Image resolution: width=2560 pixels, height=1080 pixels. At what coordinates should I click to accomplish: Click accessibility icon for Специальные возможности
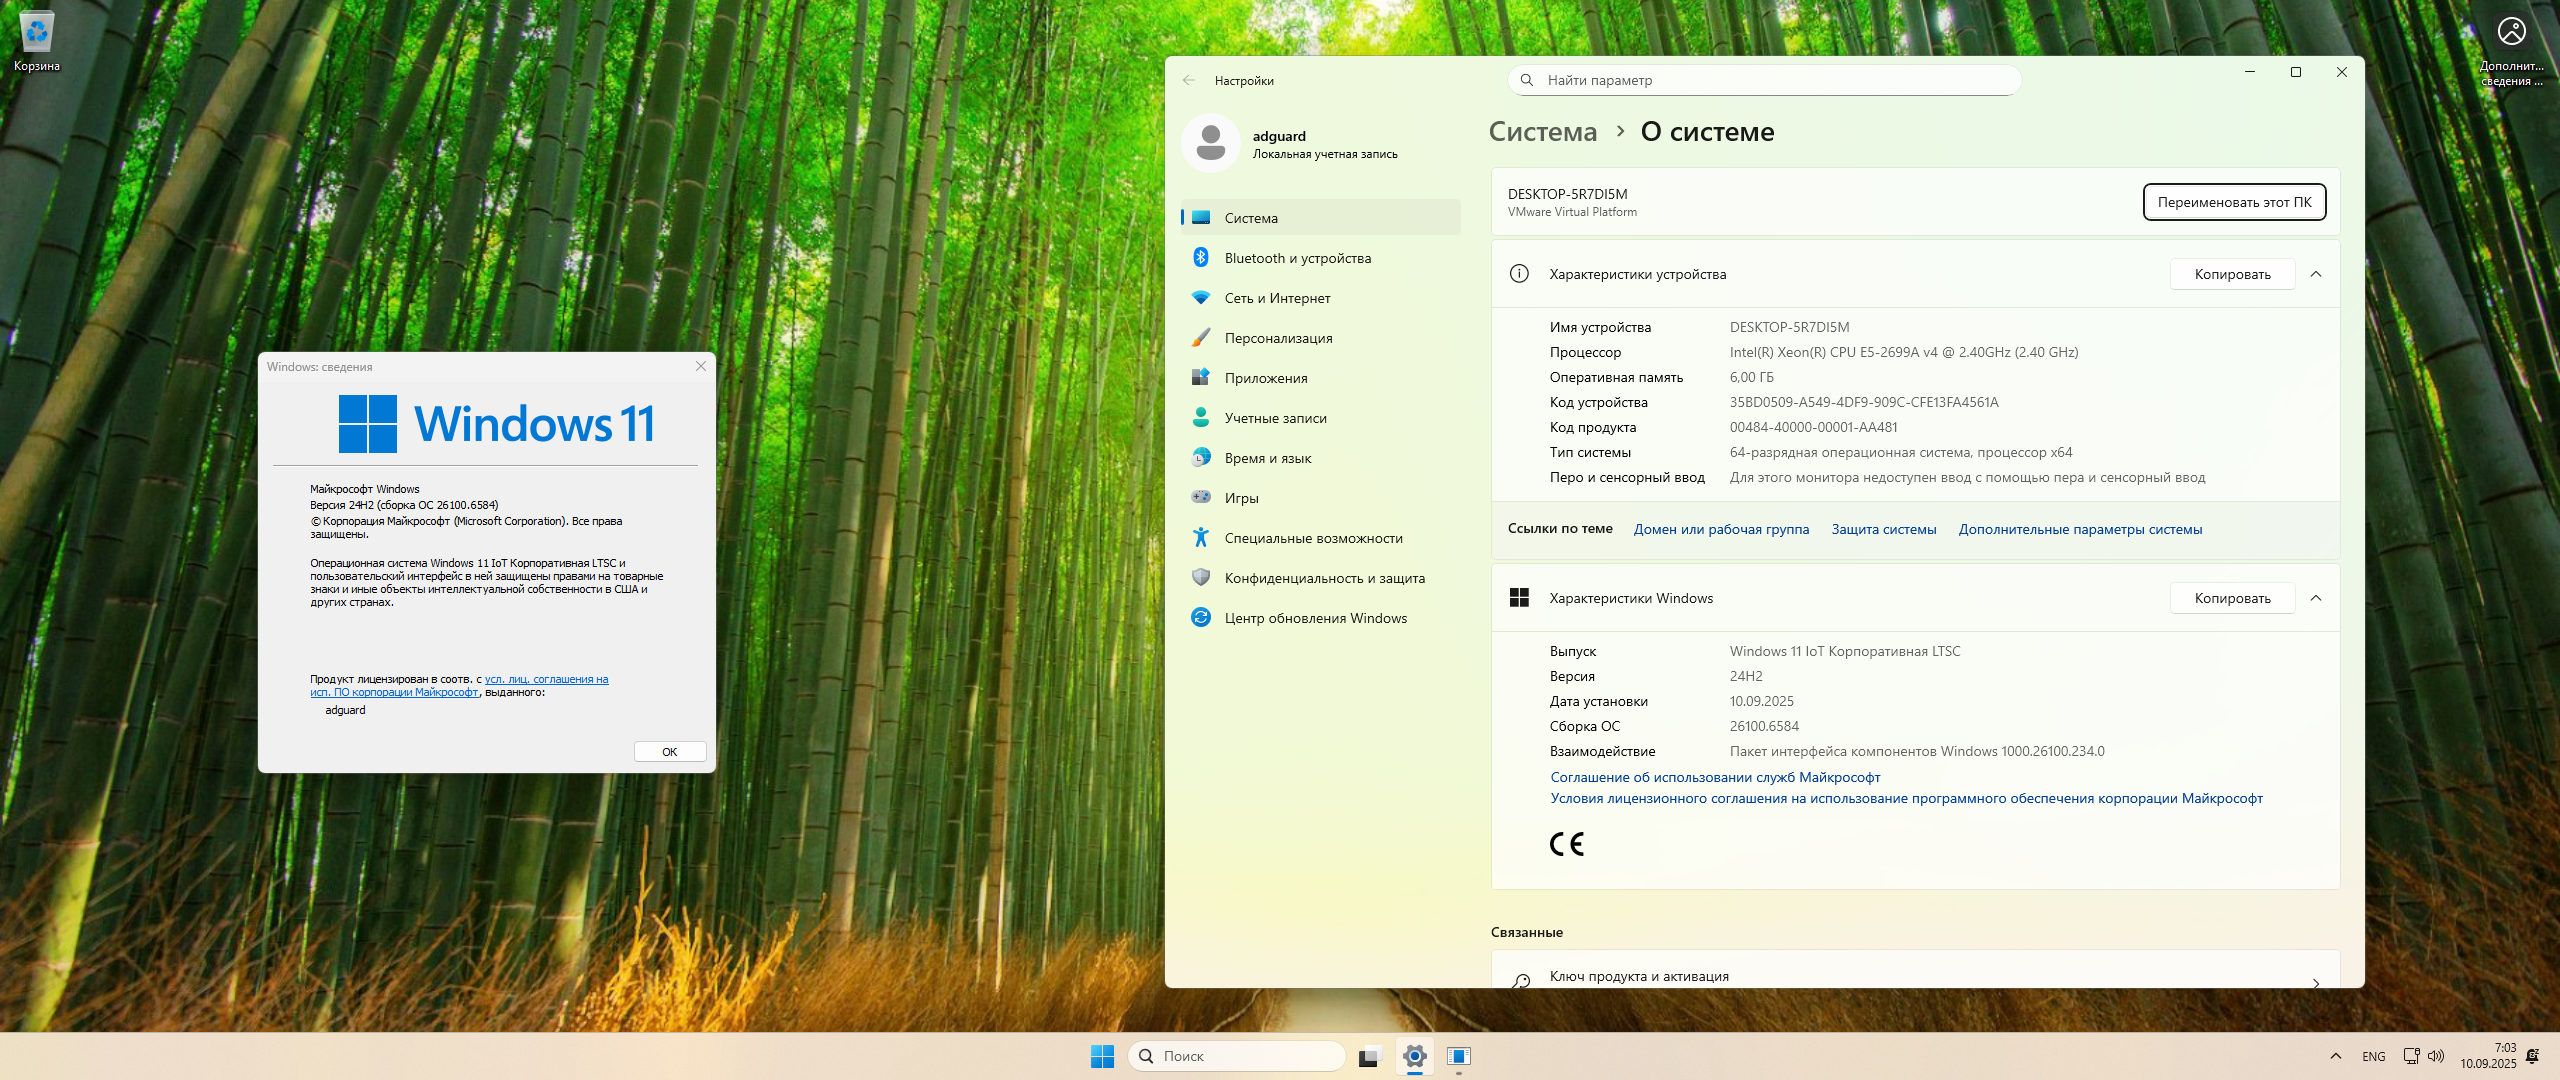tap(1201, 538)
